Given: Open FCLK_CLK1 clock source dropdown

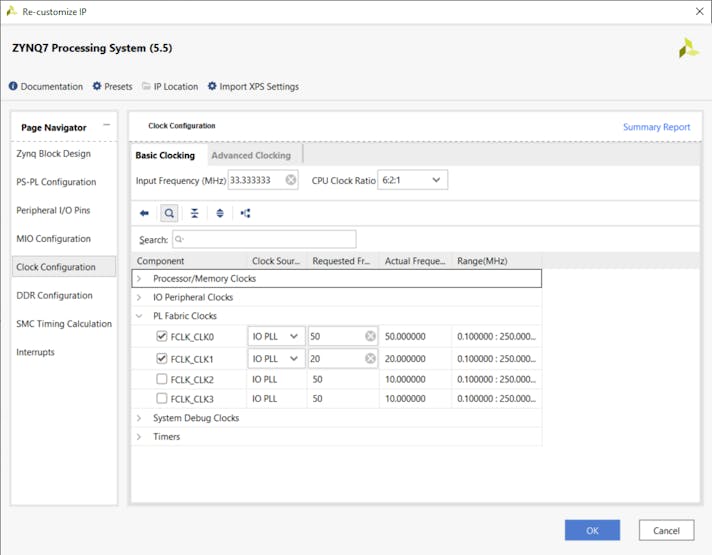Looking at the screenshot, I should (276, 358).
